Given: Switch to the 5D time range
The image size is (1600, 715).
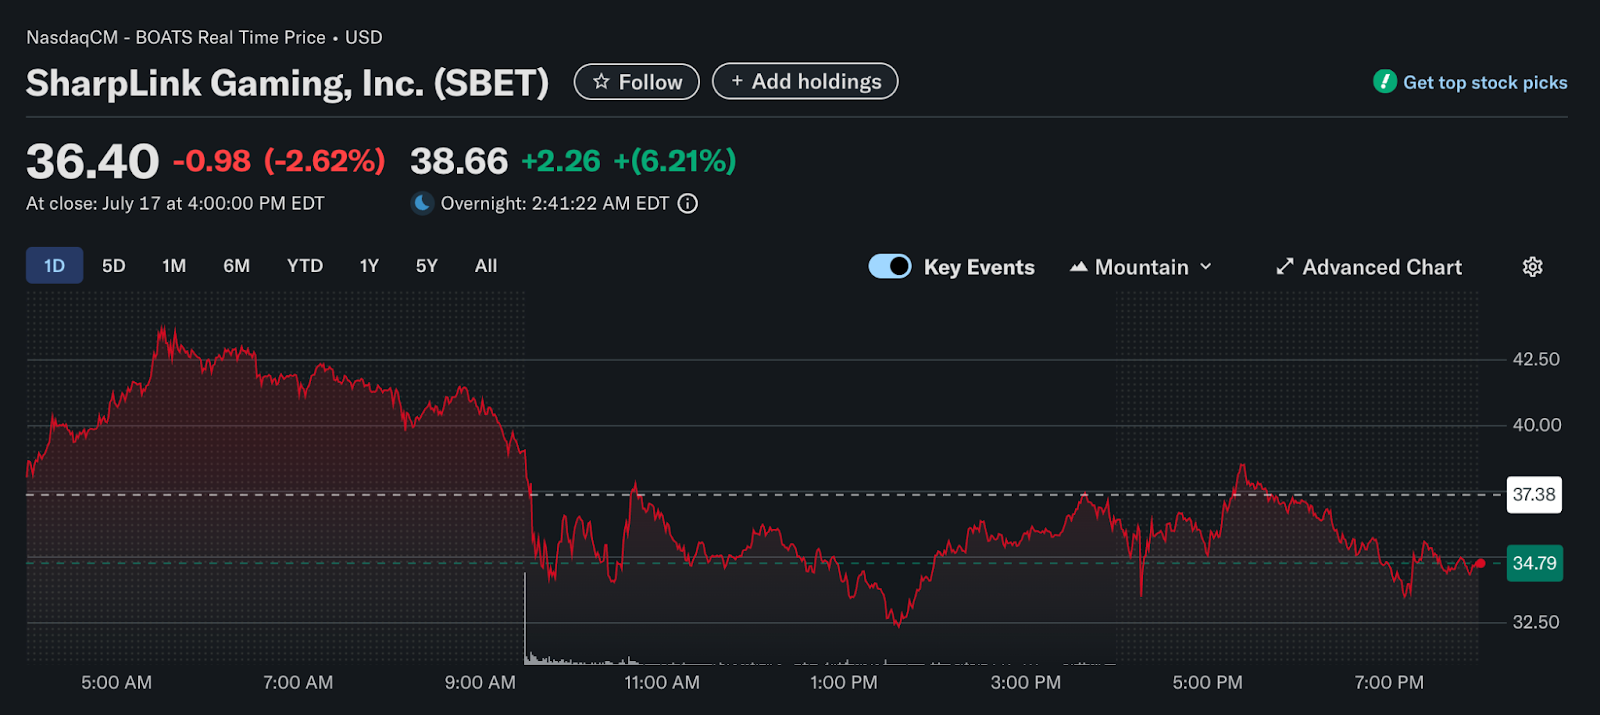Looking at the screenshot, I should tap(114, 266).
